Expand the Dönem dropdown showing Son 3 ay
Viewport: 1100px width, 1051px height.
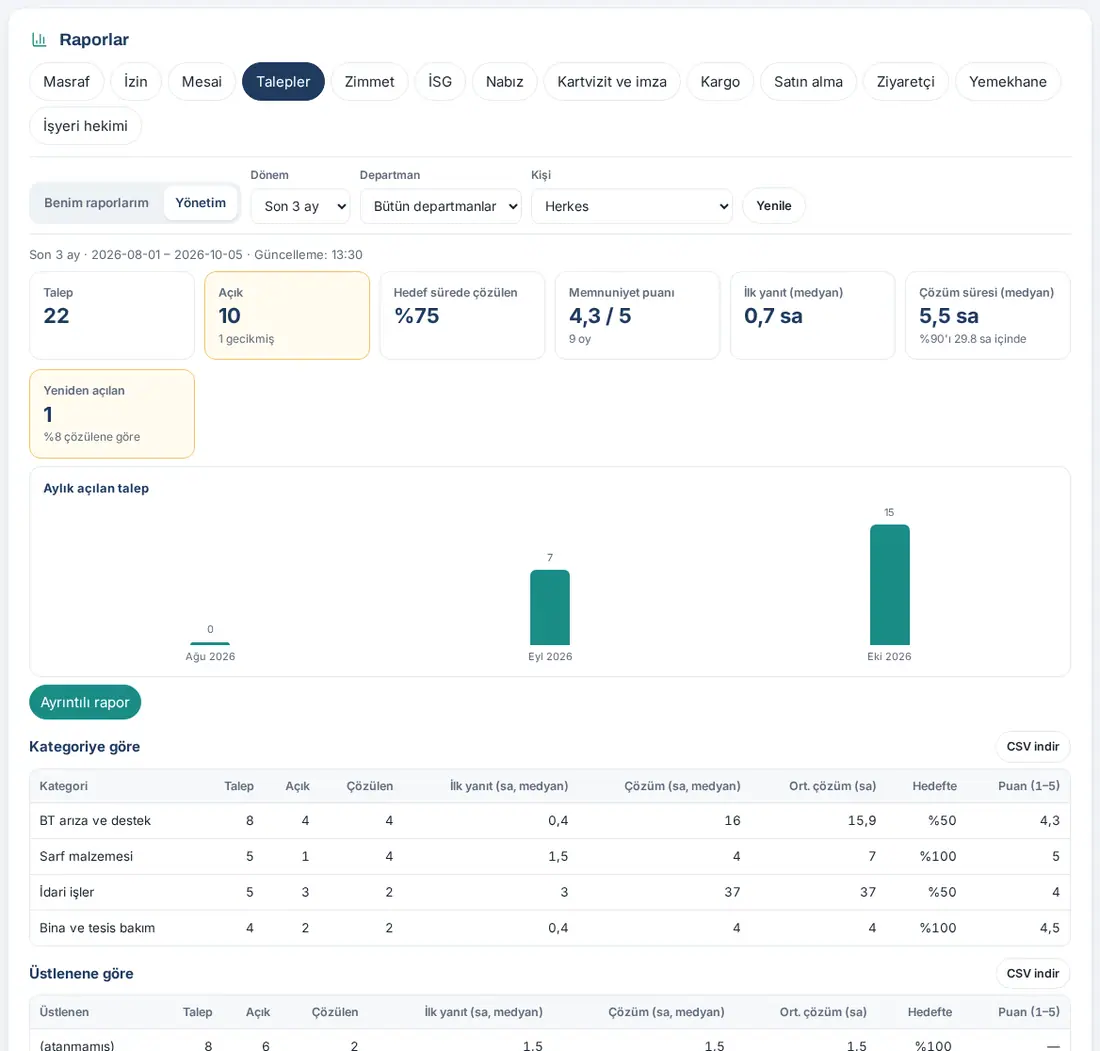pos(300,206)
